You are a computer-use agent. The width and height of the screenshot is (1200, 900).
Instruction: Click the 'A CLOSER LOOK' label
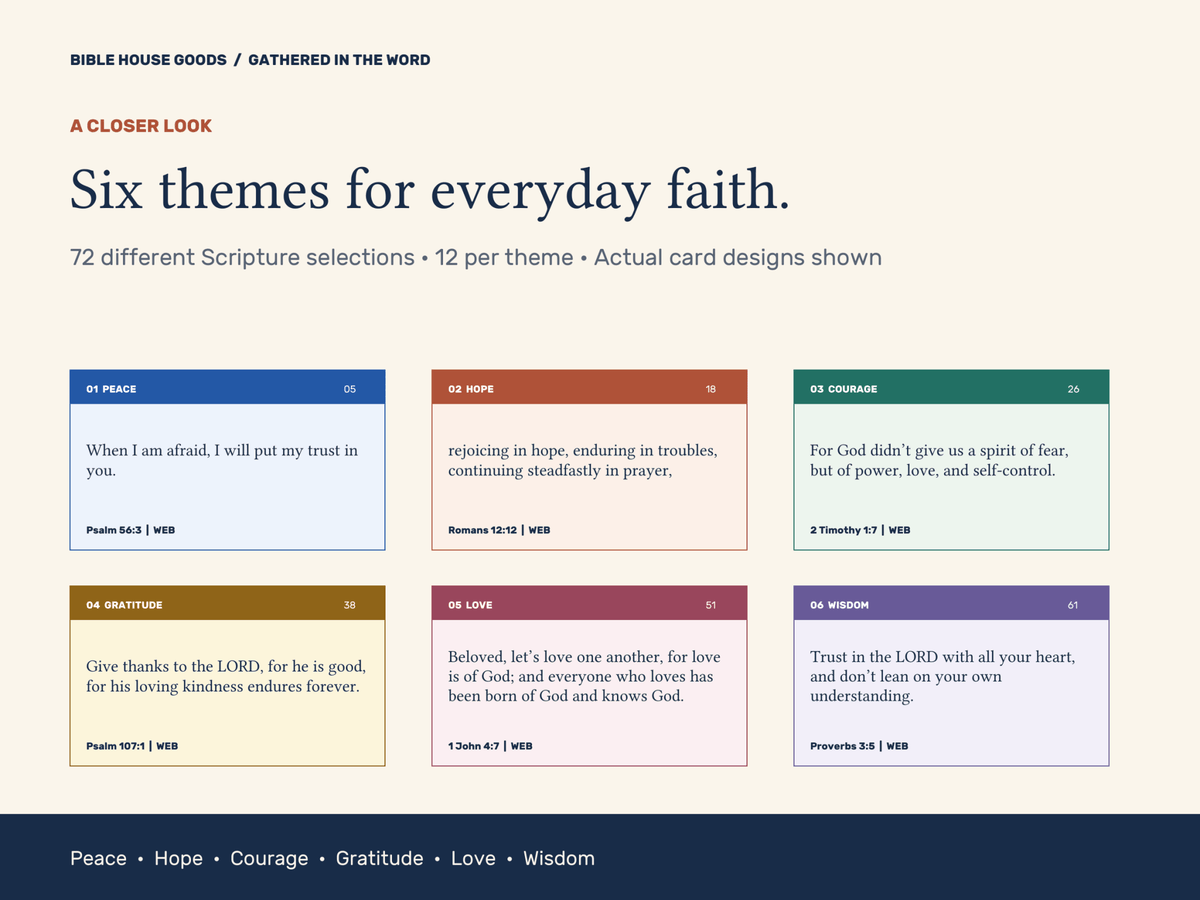[141, 126]
